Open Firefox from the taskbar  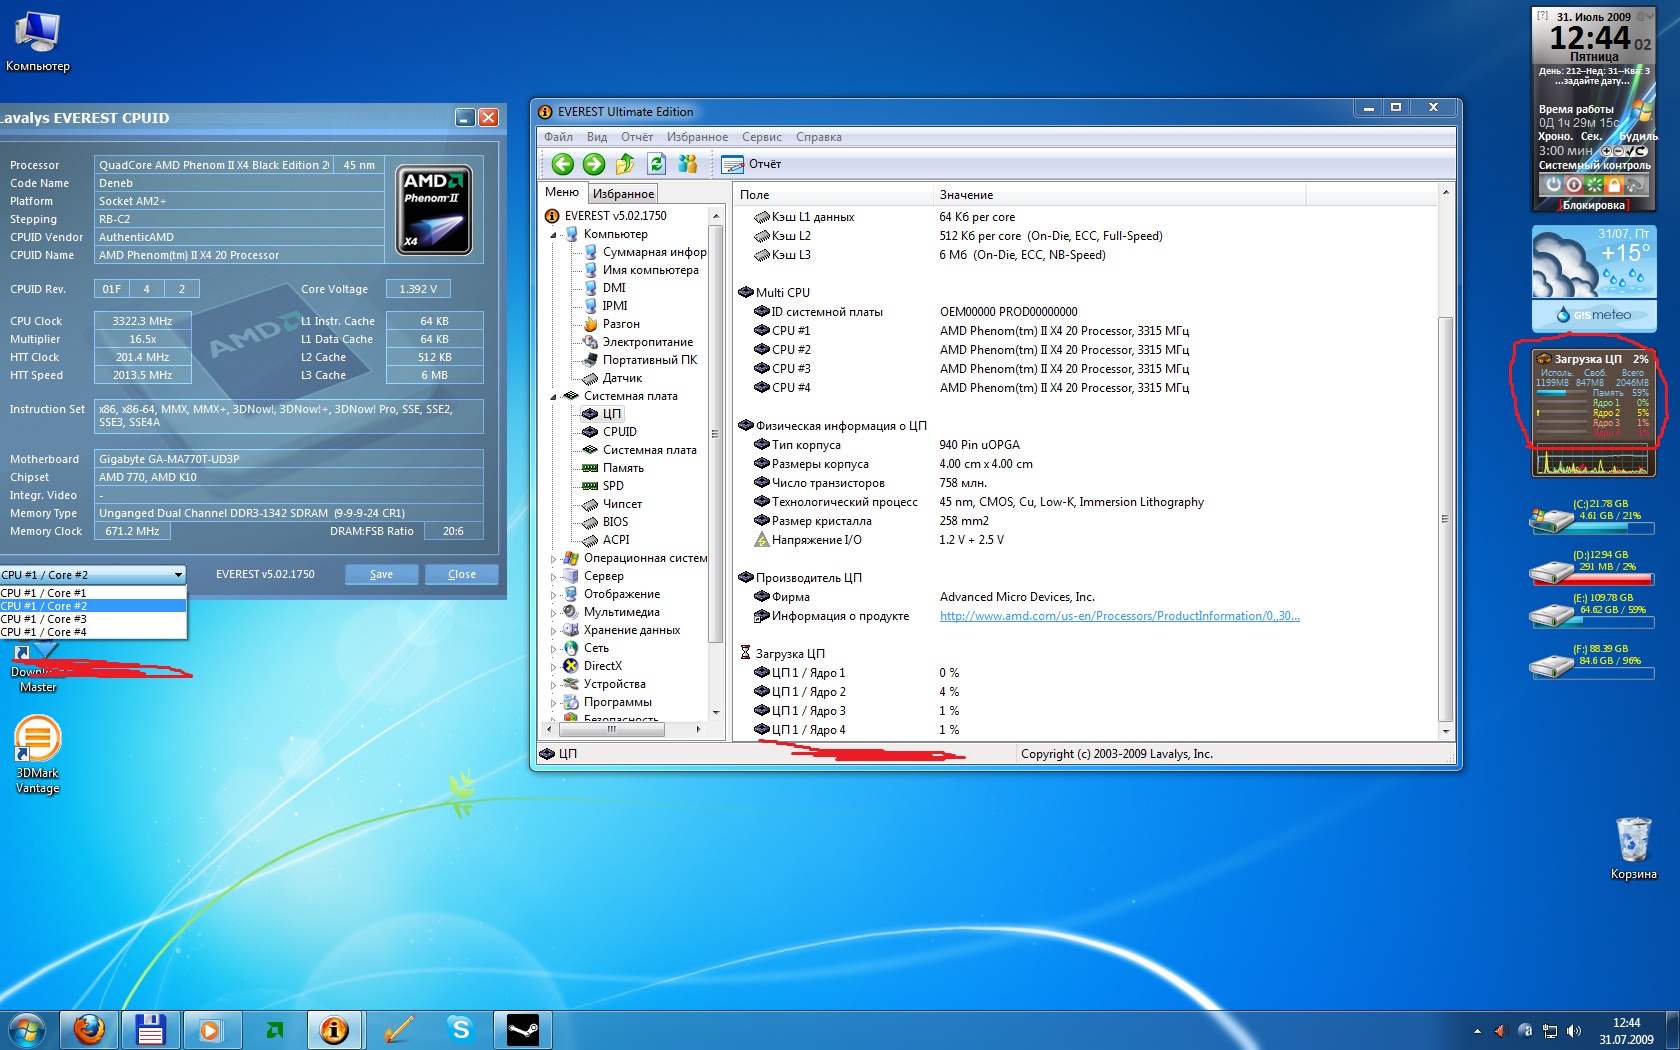coord(89,1029)
